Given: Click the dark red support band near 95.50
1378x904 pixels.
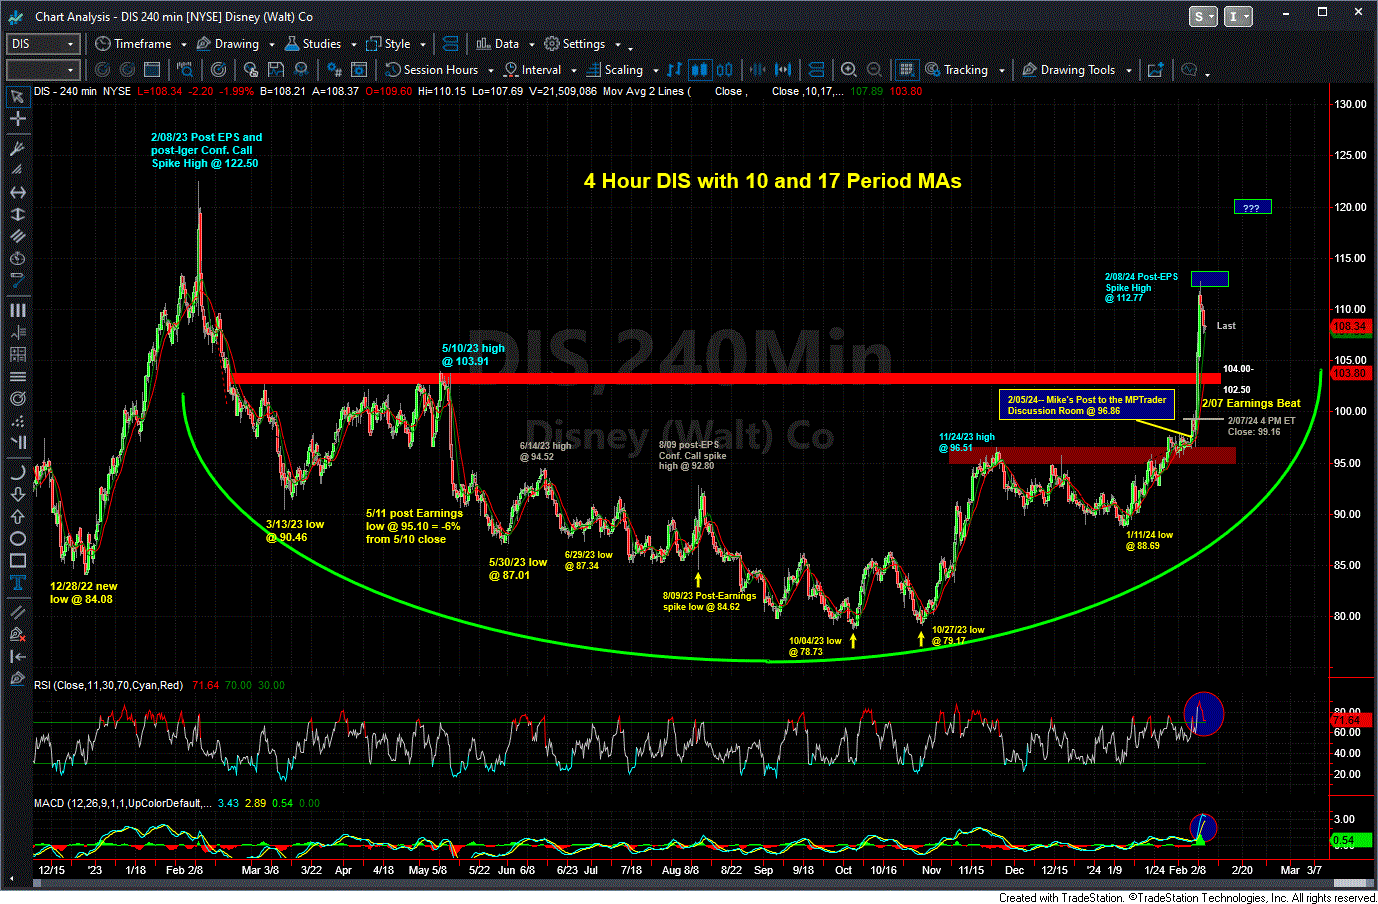Looking at the screenshot, I should pos(1092,455).
